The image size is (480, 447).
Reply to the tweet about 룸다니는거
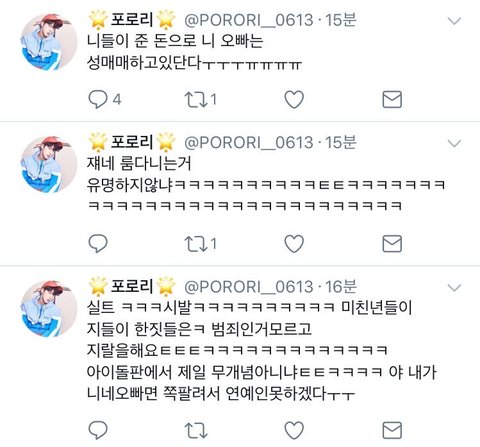98,244
